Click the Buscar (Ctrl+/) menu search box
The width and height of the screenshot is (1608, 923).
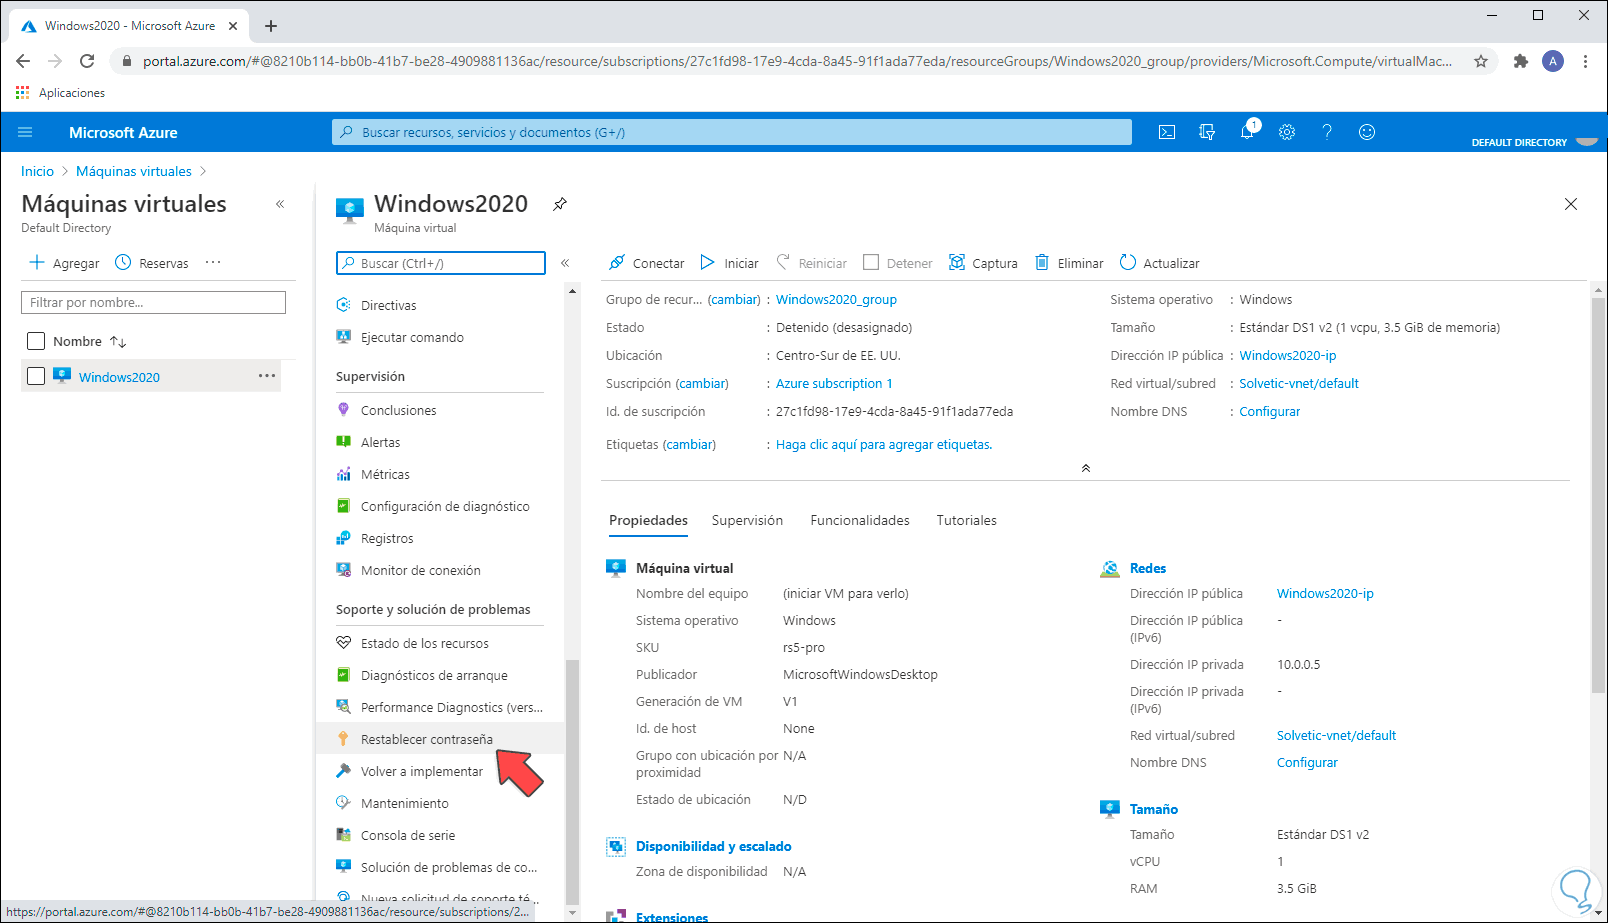coord(441,263)
